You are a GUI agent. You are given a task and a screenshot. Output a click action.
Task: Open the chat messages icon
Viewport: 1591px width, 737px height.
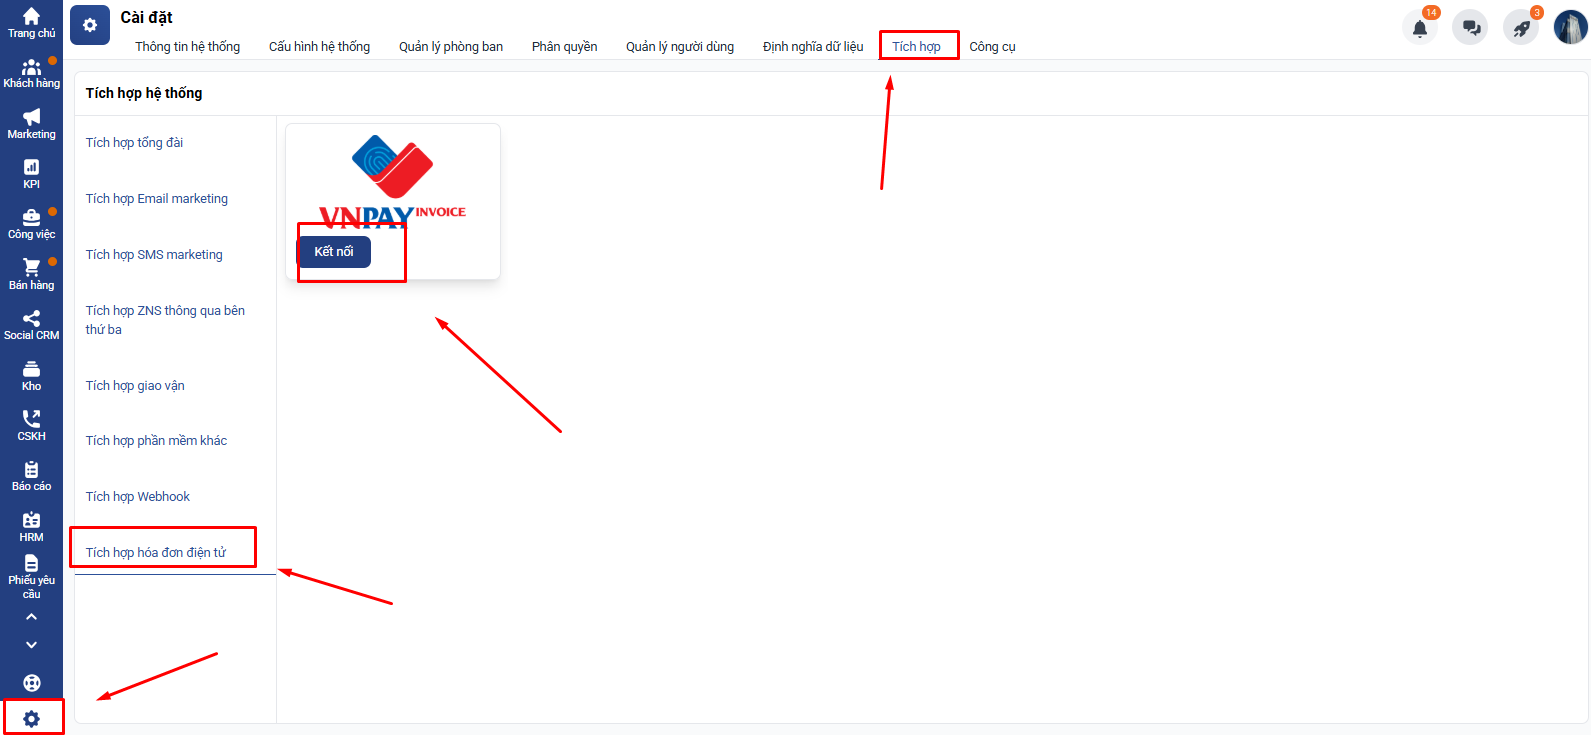pyautogui.click(x=1470, y=28)
